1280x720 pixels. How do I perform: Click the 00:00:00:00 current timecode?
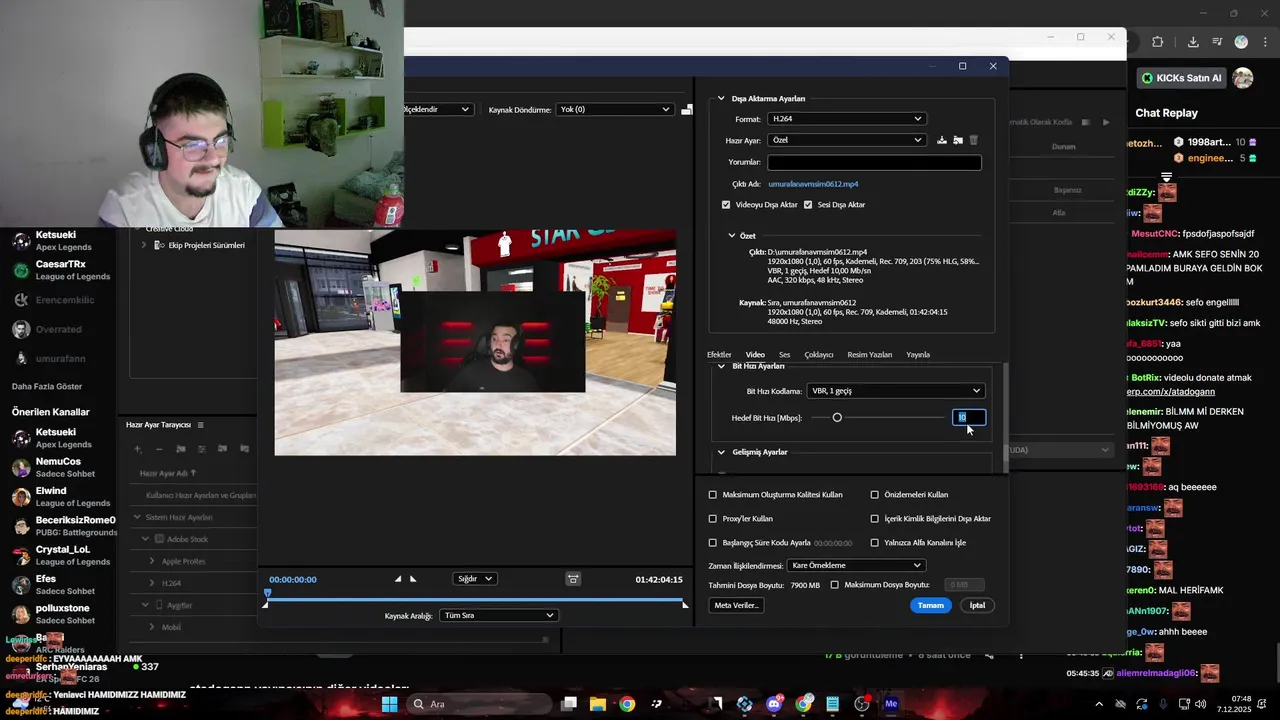coord(293,580)
